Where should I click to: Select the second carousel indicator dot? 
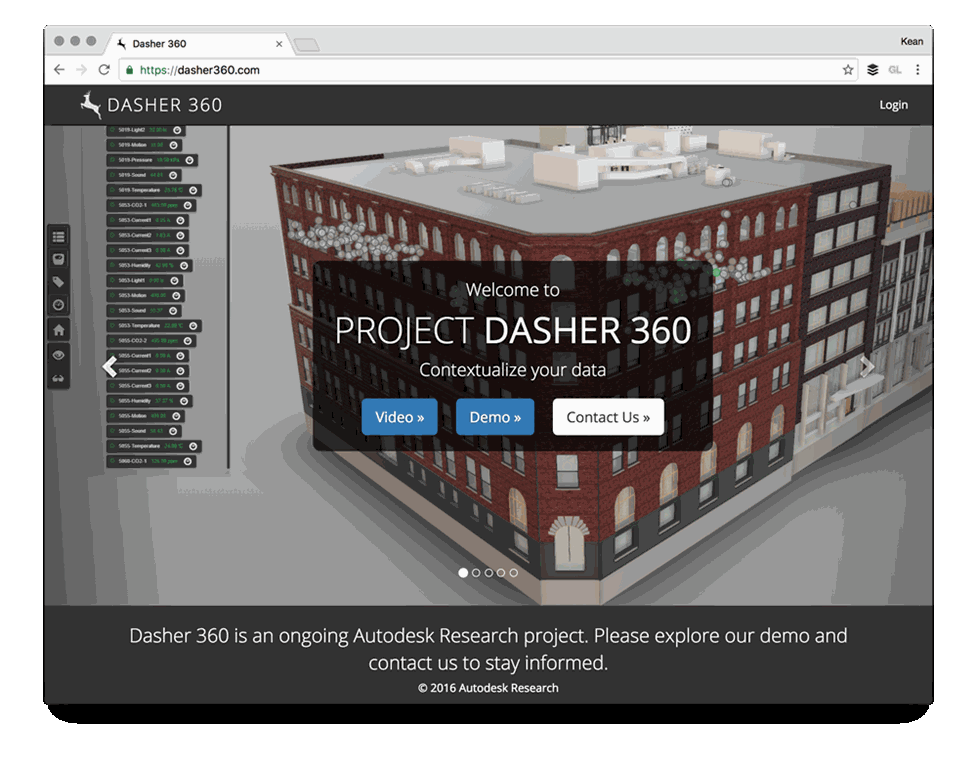[x=476, y=573]
